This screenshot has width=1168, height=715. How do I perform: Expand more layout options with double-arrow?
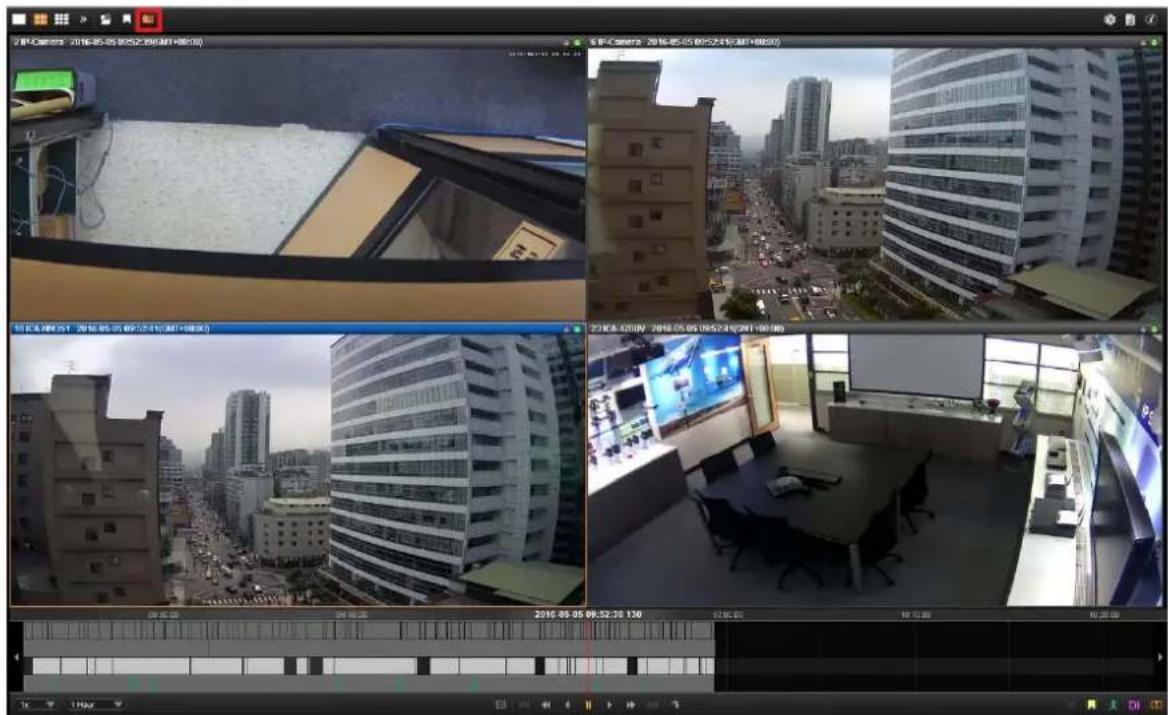[83, 19]
